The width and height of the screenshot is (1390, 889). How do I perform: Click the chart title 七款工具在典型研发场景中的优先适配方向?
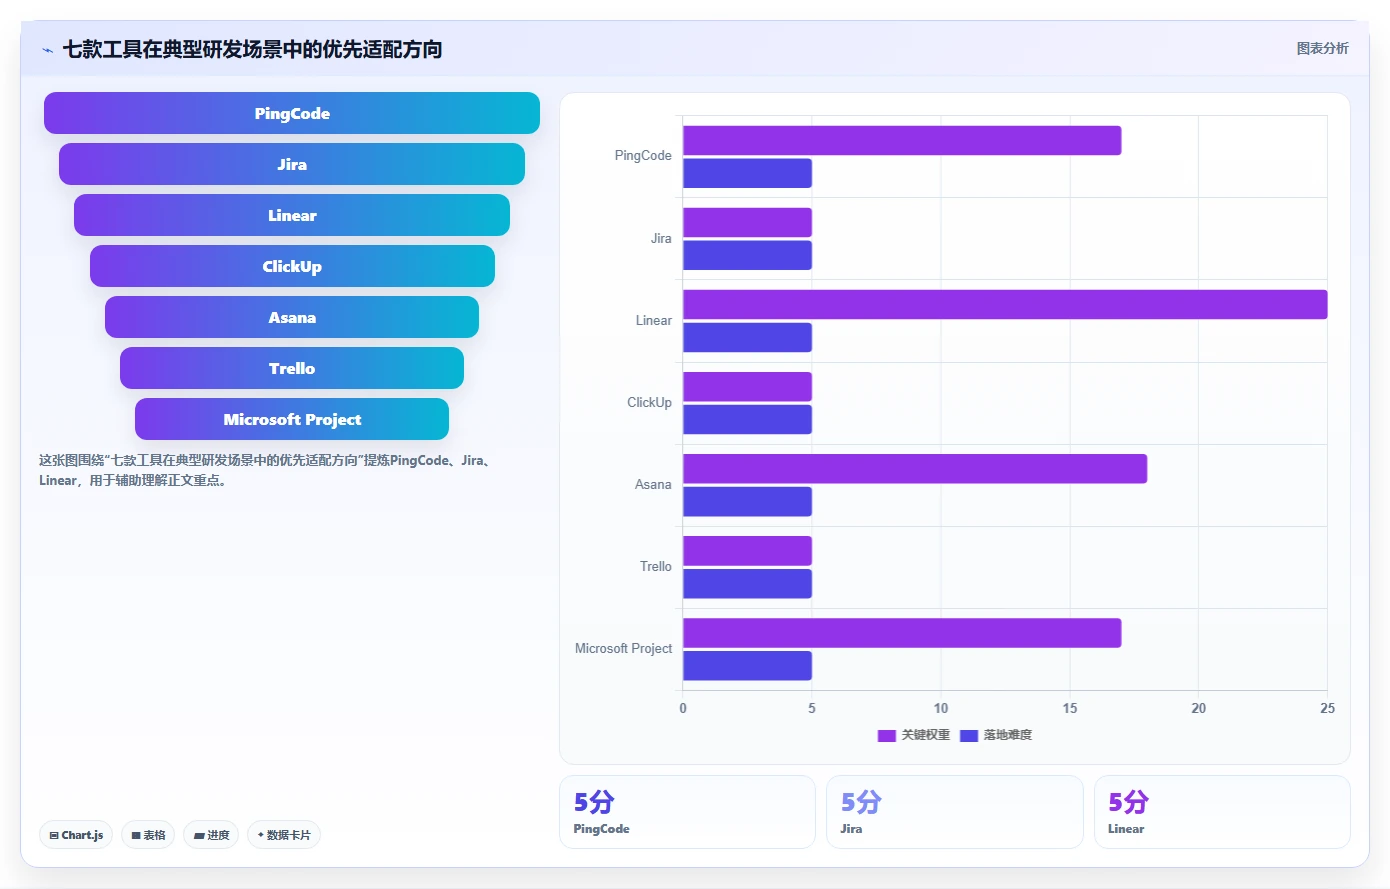252,49
